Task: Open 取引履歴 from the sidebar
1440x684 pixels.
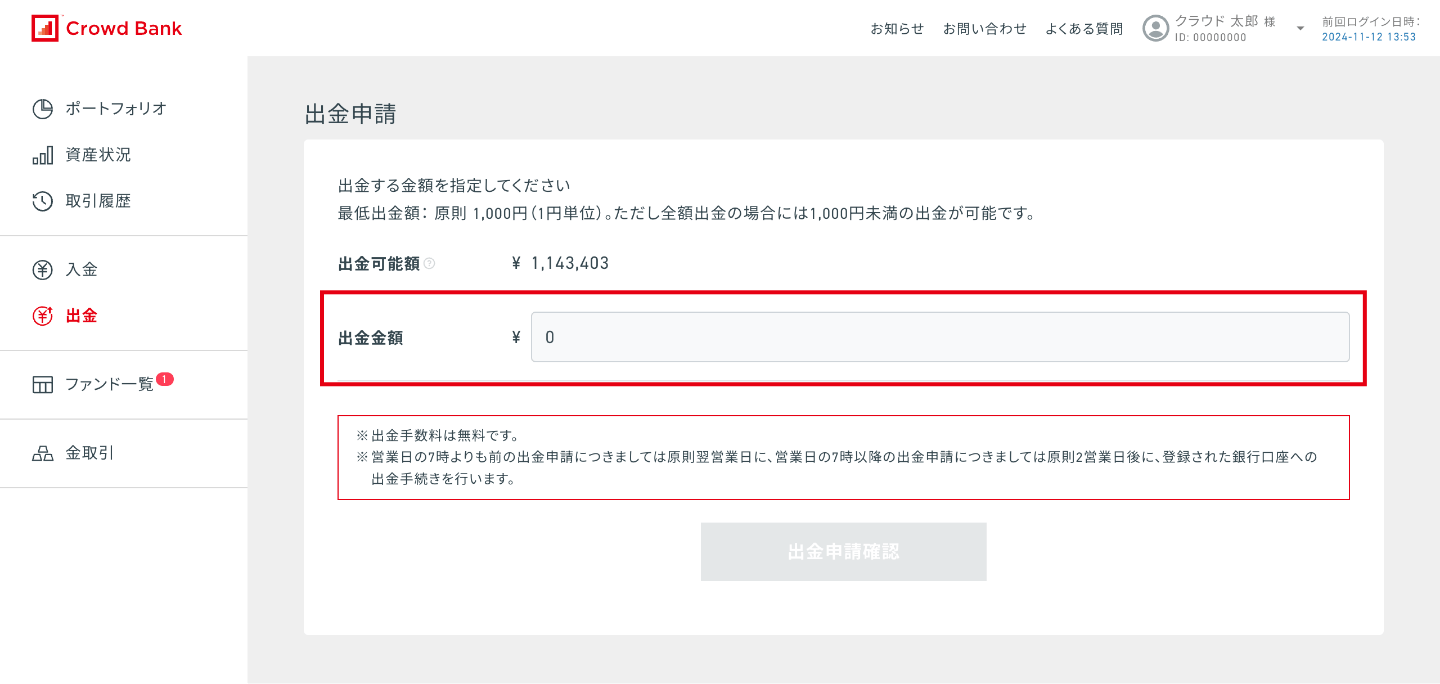Action: (x=98, y=201)
